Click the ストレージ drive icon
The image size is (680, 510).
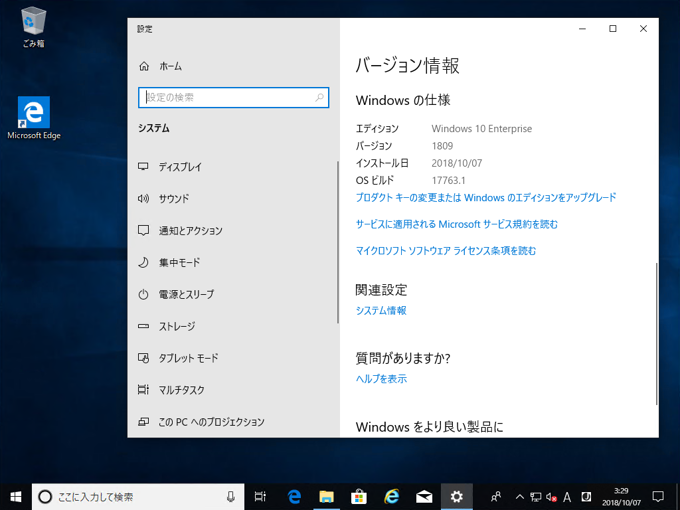click(143, 326)
